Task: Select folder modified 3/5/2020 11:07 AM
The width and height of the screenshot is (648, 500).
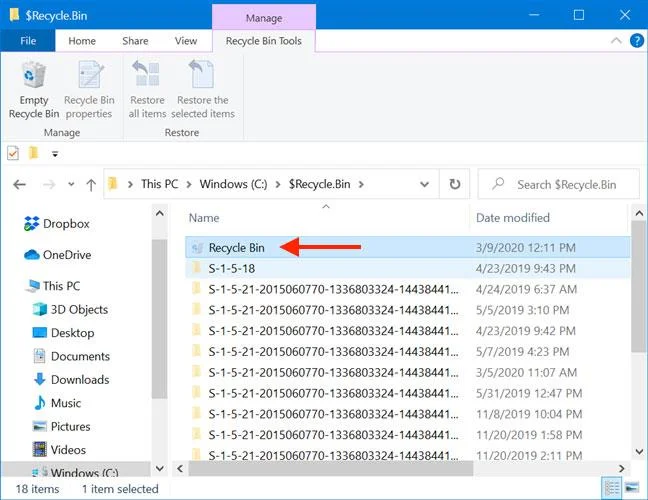Action: pyautogui.click(x=407, y=372)
